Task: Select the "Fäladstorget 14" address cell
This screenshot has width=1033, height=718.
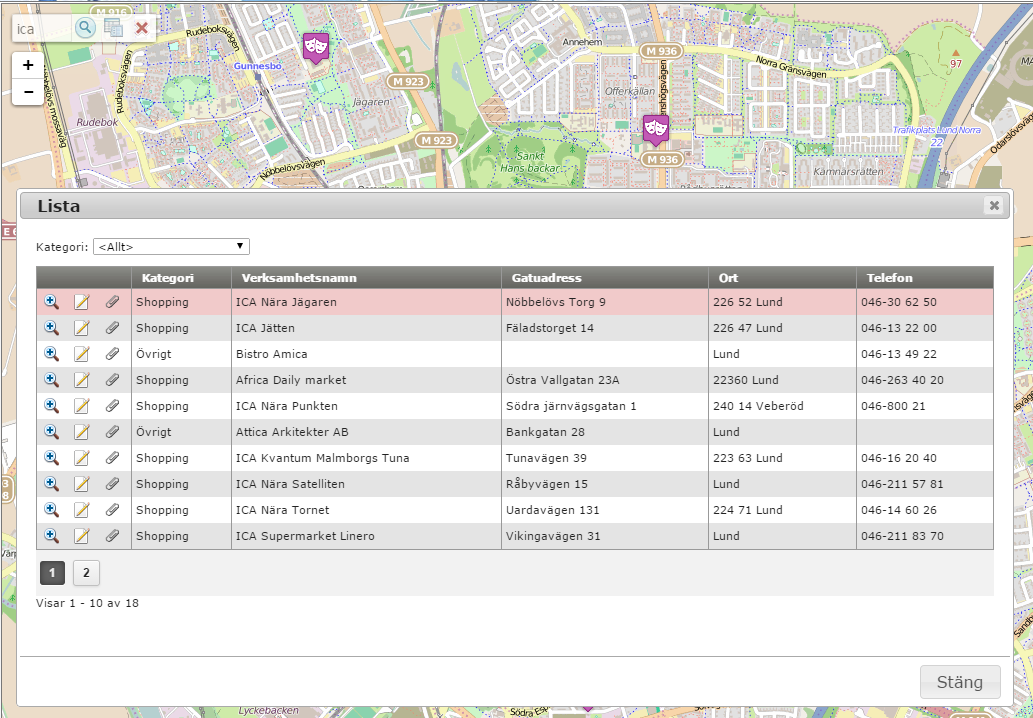Action: coord(605,328)
